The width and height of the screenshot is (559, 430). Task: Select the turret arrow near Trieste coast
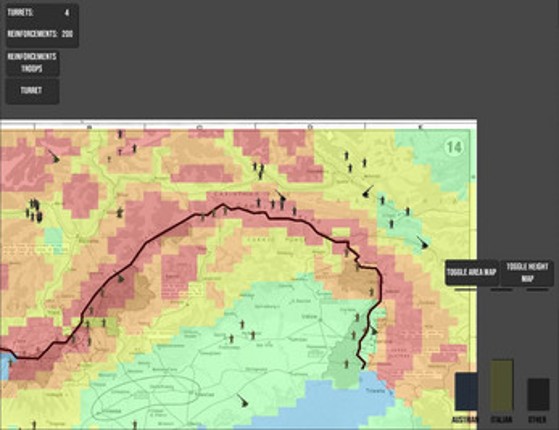tap(373, 331)
